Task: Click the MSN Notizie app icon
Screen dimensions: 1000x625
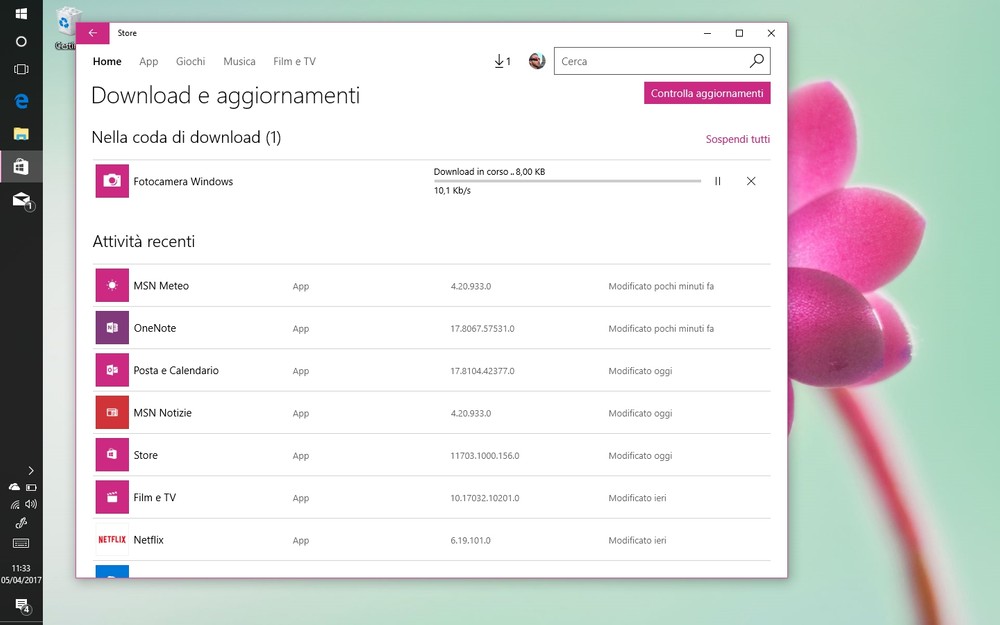Action: [x=112, y=413]
